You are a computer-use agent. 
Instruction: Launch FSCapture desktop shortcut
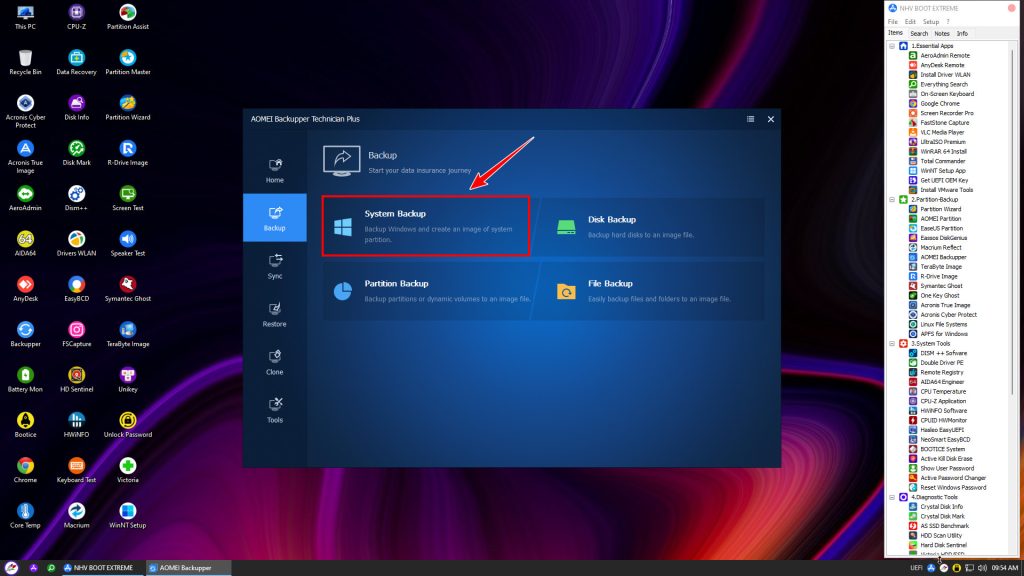click(x=76, y=334)
